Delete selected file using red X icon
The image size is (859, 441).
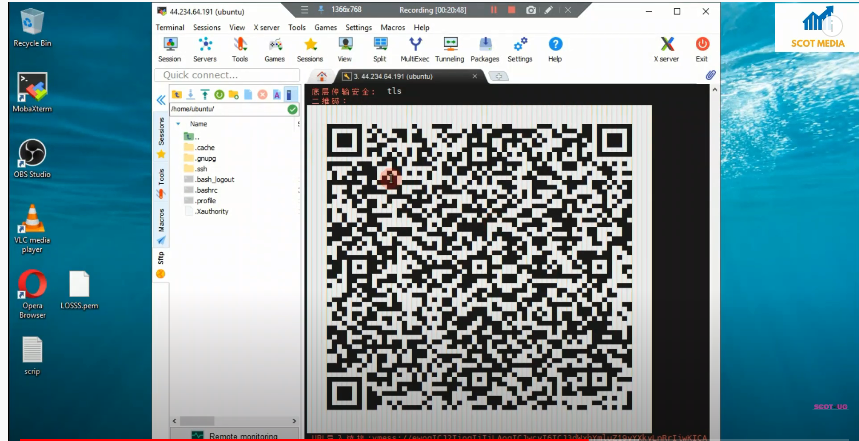click(x=262, y=94)
